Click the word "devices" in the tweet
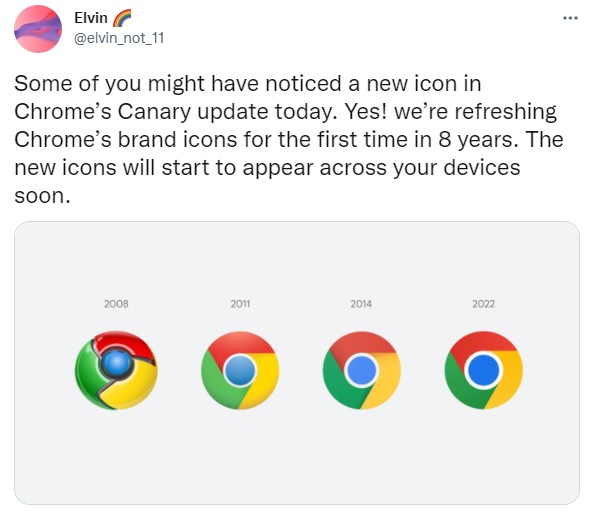Screen dimensions: 595x520 [482, 167]
